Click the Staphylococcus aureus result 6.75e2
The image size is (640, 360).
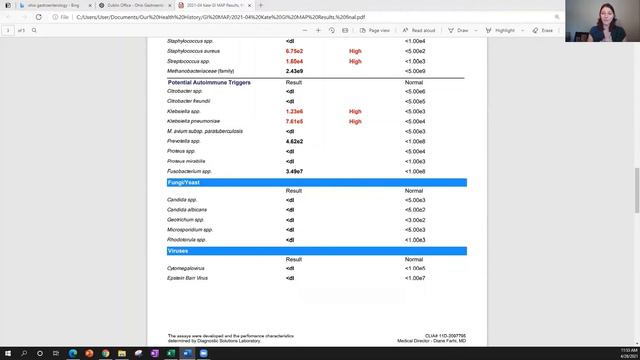294,51
